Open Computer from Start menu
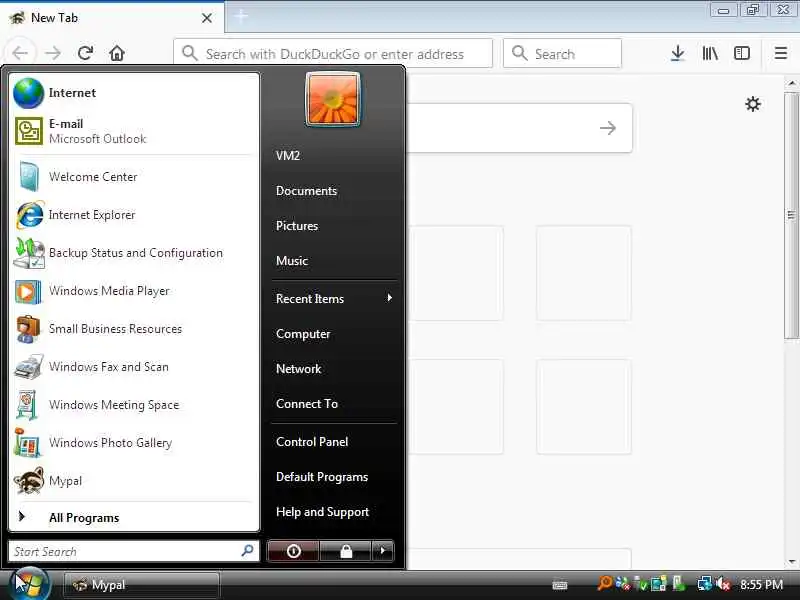 [x=303, y=334]
